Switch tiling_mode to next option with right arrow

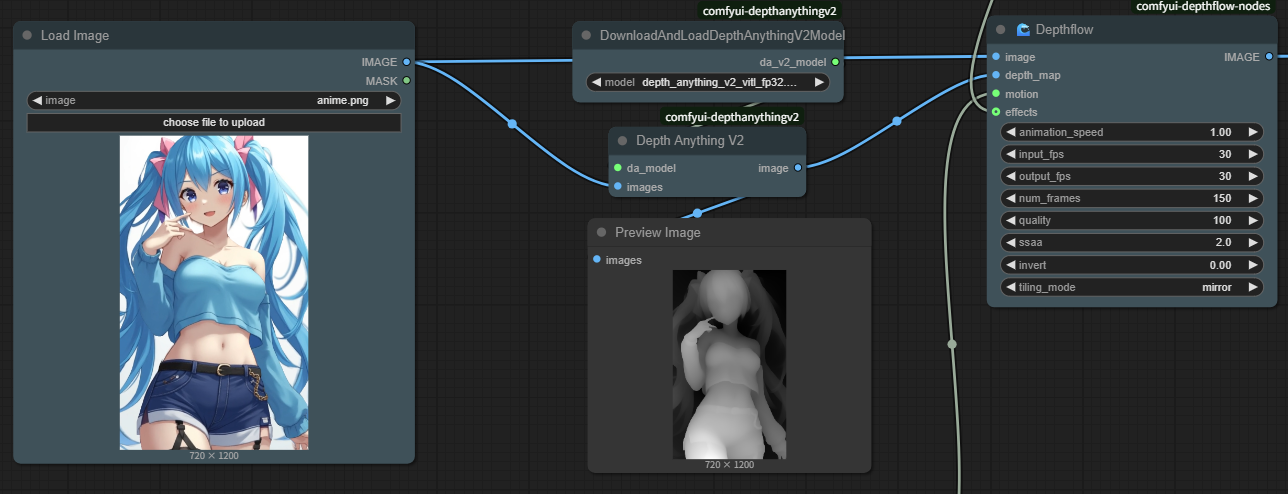[1252, 286]
